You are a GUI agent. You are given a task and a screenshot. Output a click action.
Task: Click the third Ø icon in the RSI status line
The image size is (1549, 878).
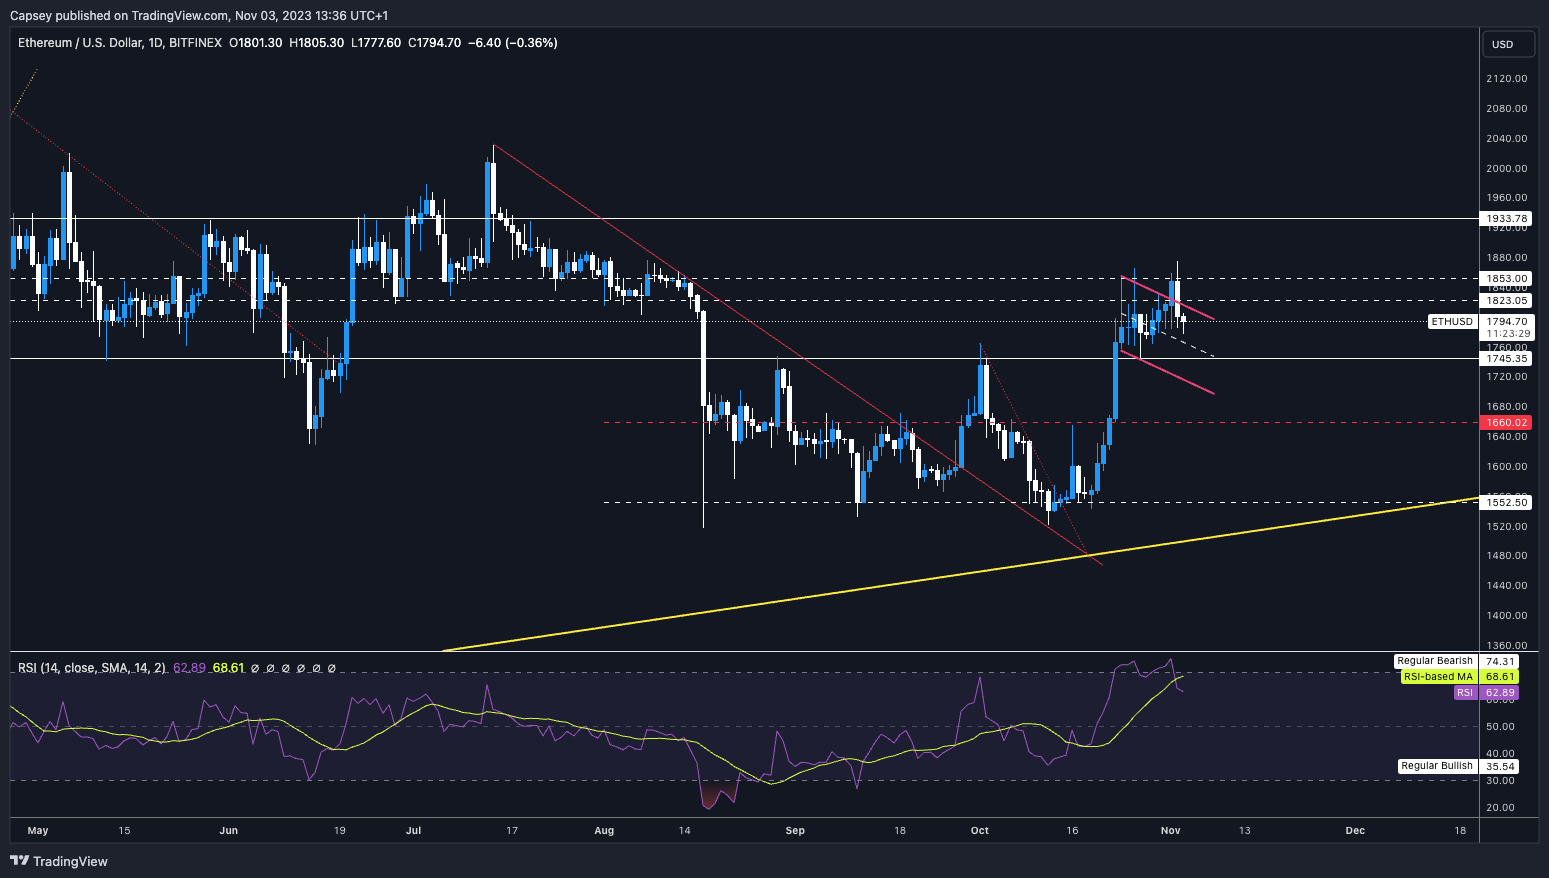[x=285, y=668]
